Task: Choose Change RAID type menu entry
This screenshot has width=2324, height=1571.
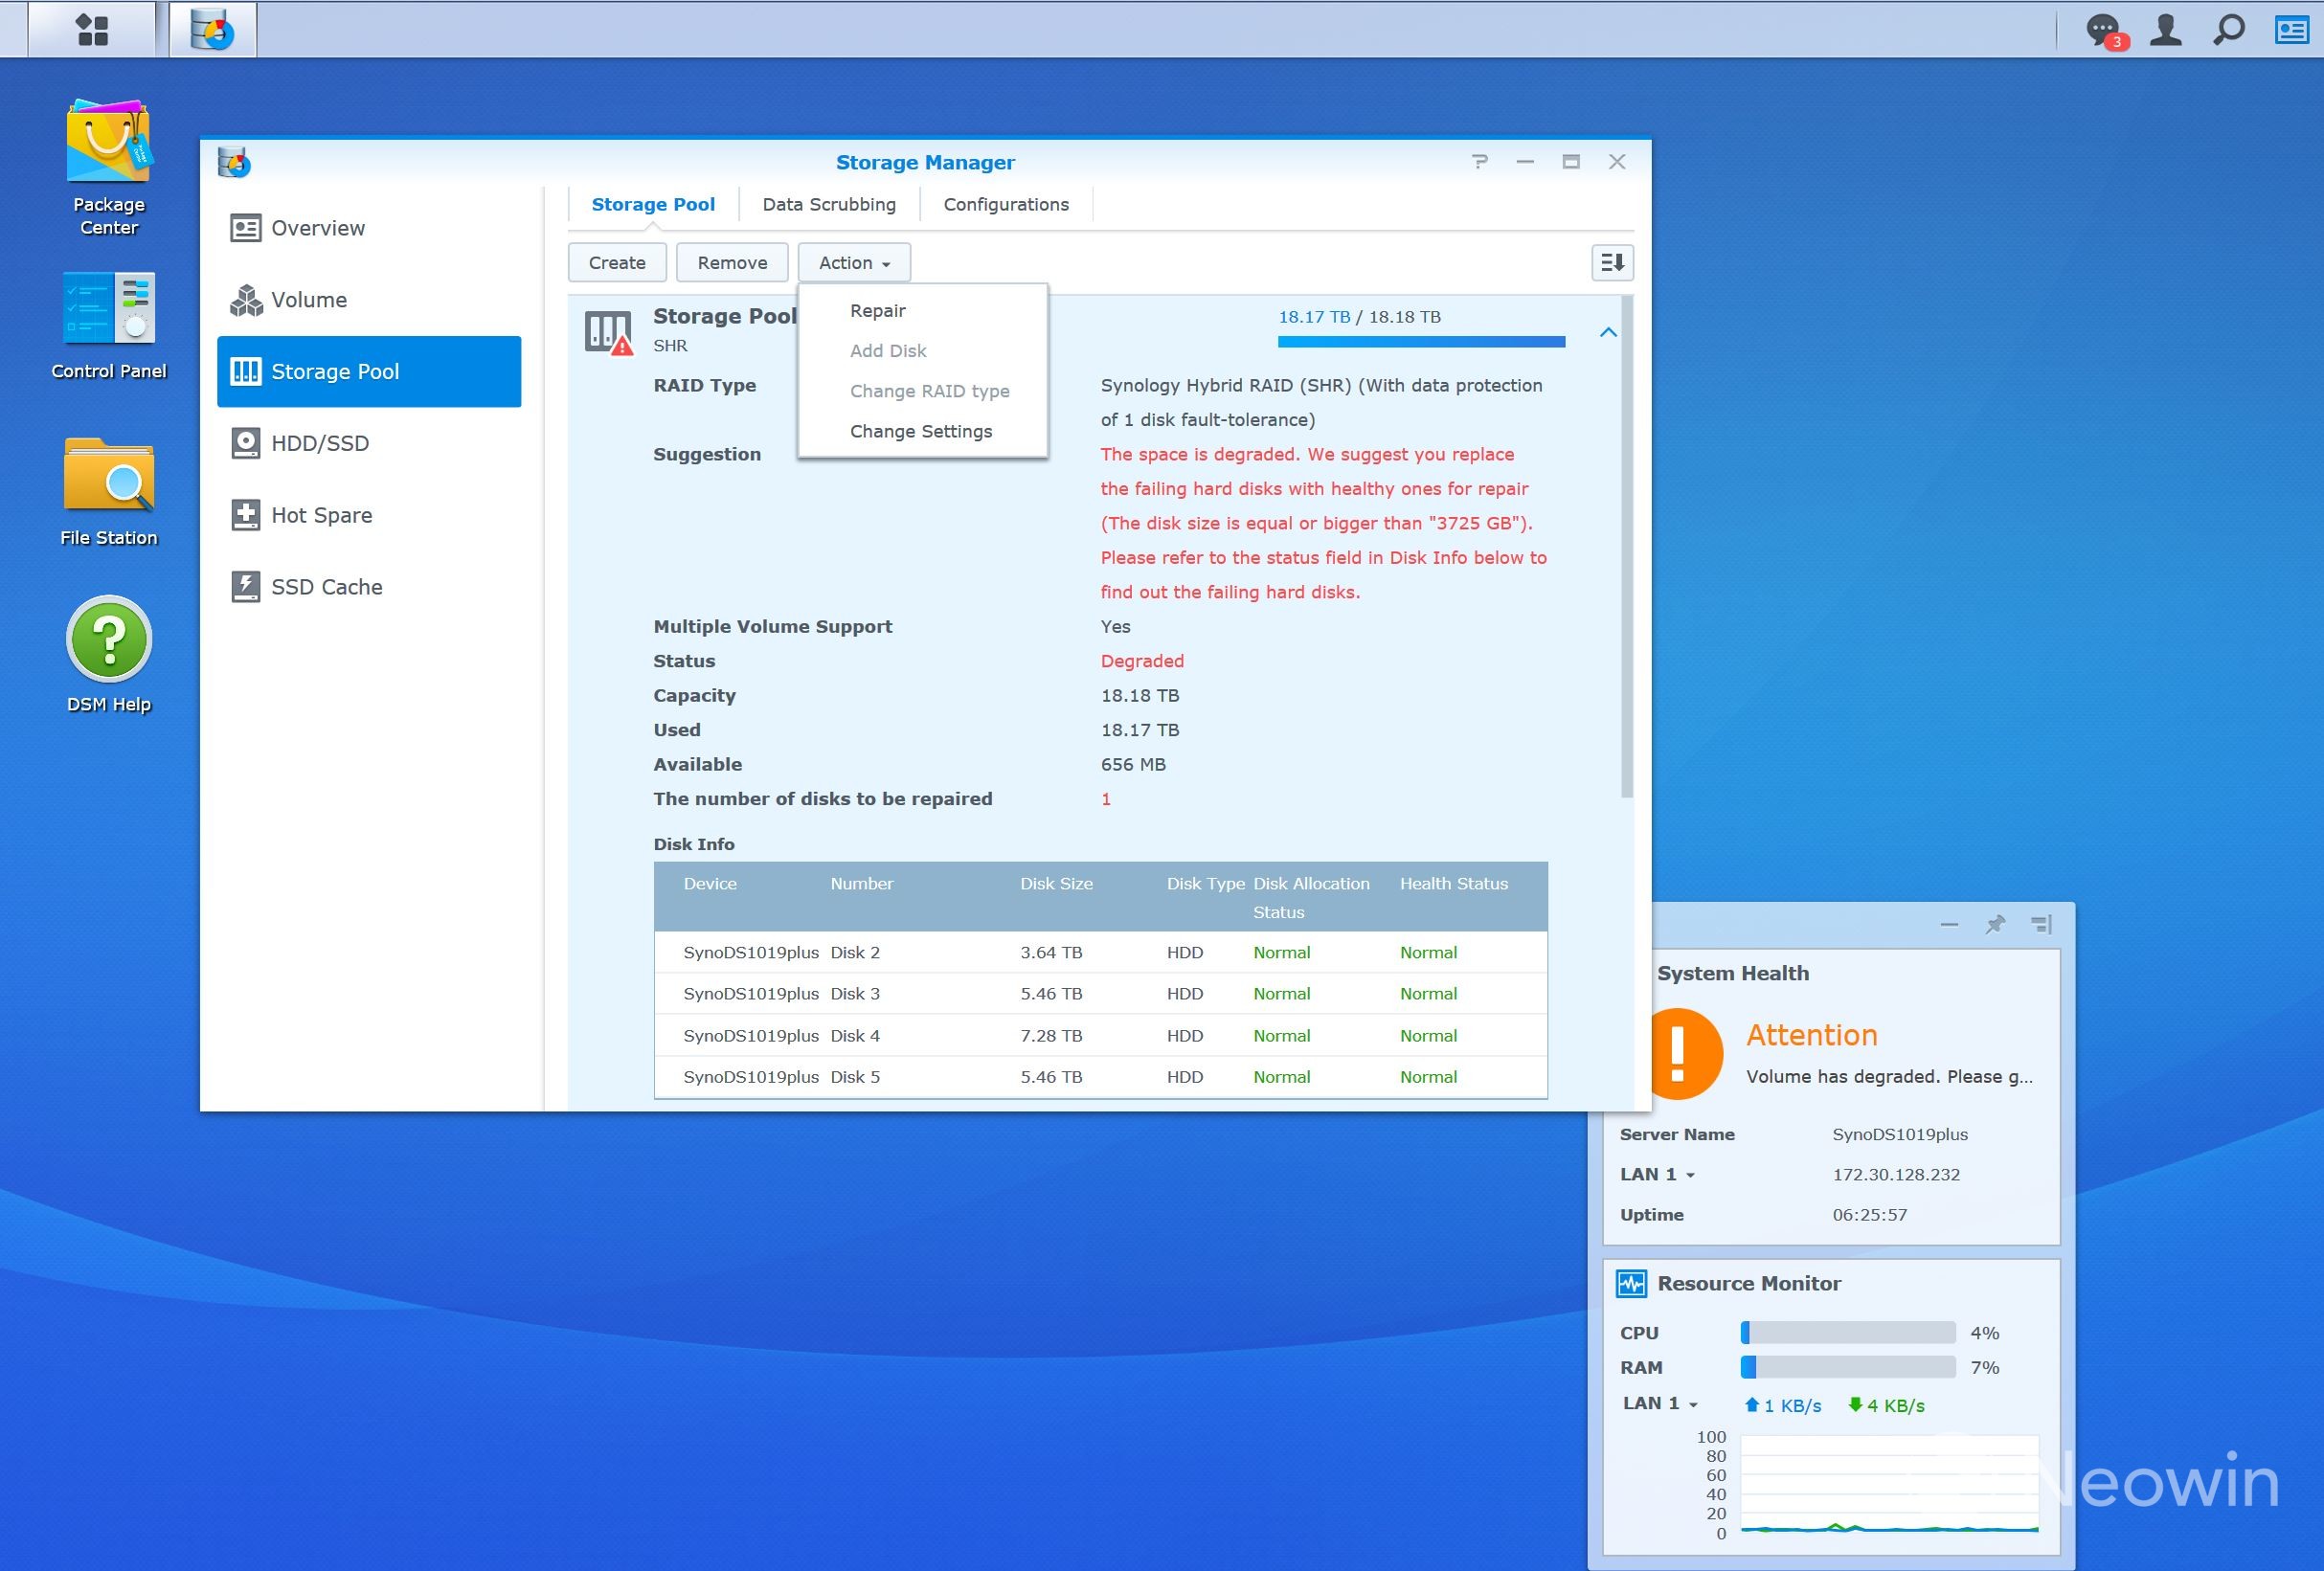Action: point(922,391)
